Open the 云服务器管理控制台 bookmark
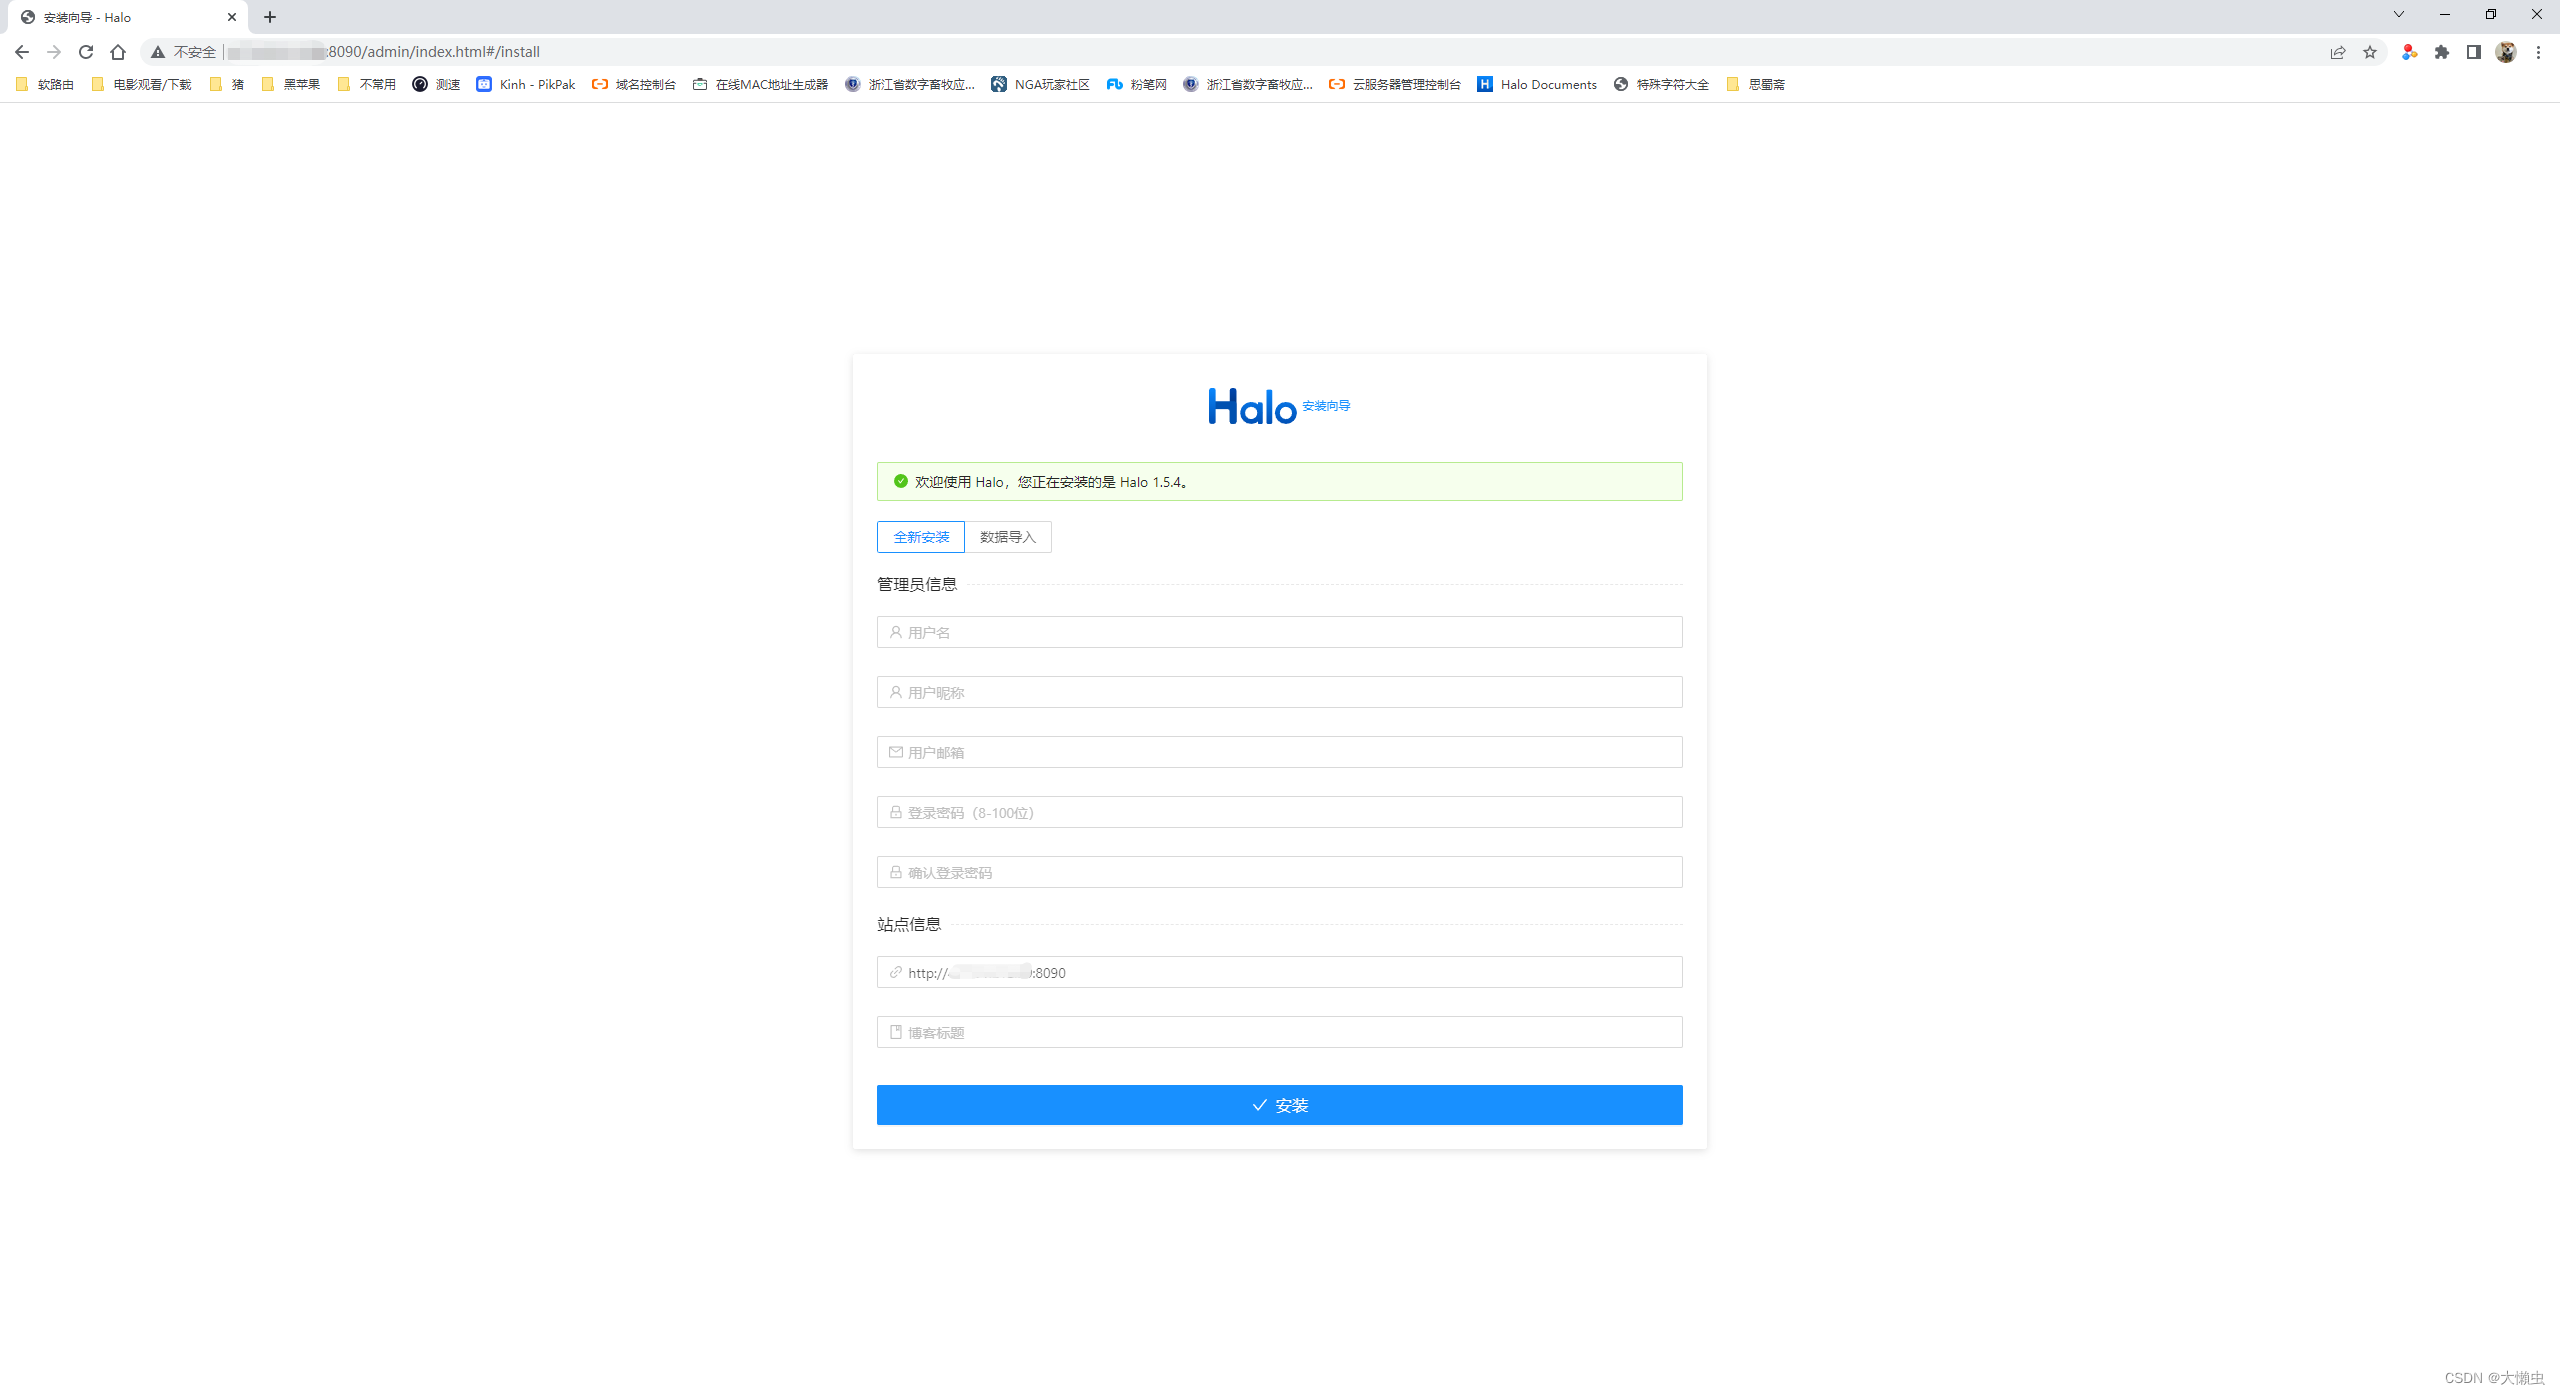The height and width of the screenshot is (1395, 2560). pyautogui.click(x=1394, y=84)
